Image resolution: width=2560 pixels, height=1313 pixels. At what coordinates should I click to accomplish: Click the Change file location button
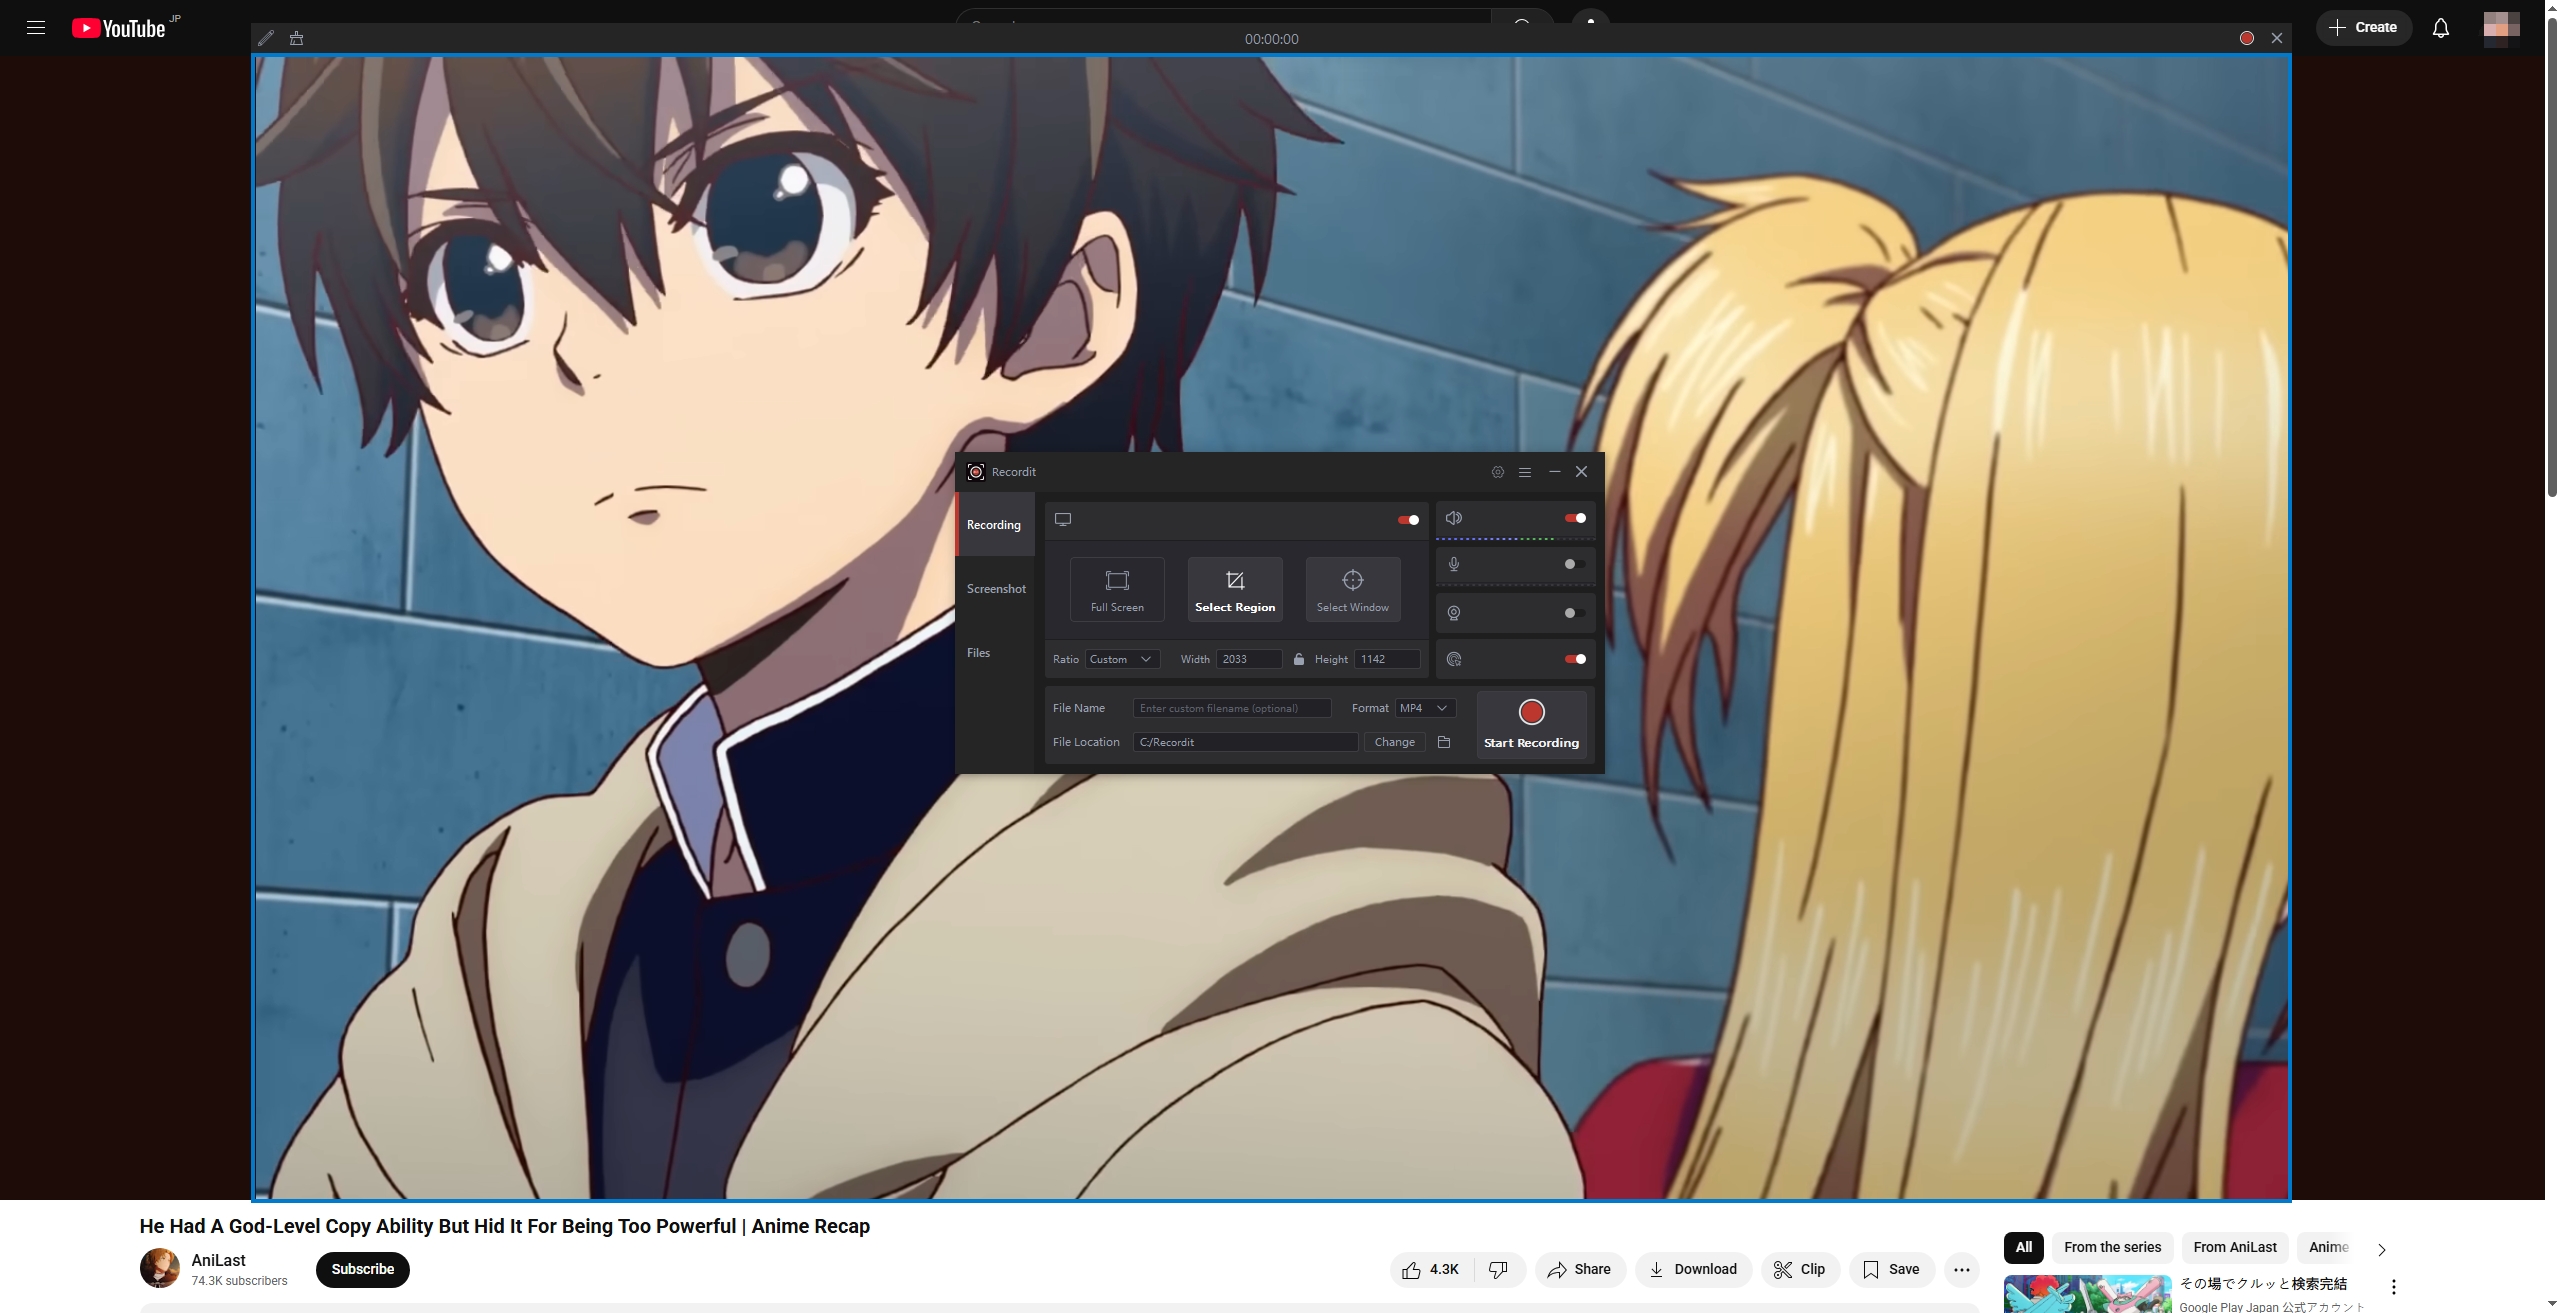tap(1394, 742)
